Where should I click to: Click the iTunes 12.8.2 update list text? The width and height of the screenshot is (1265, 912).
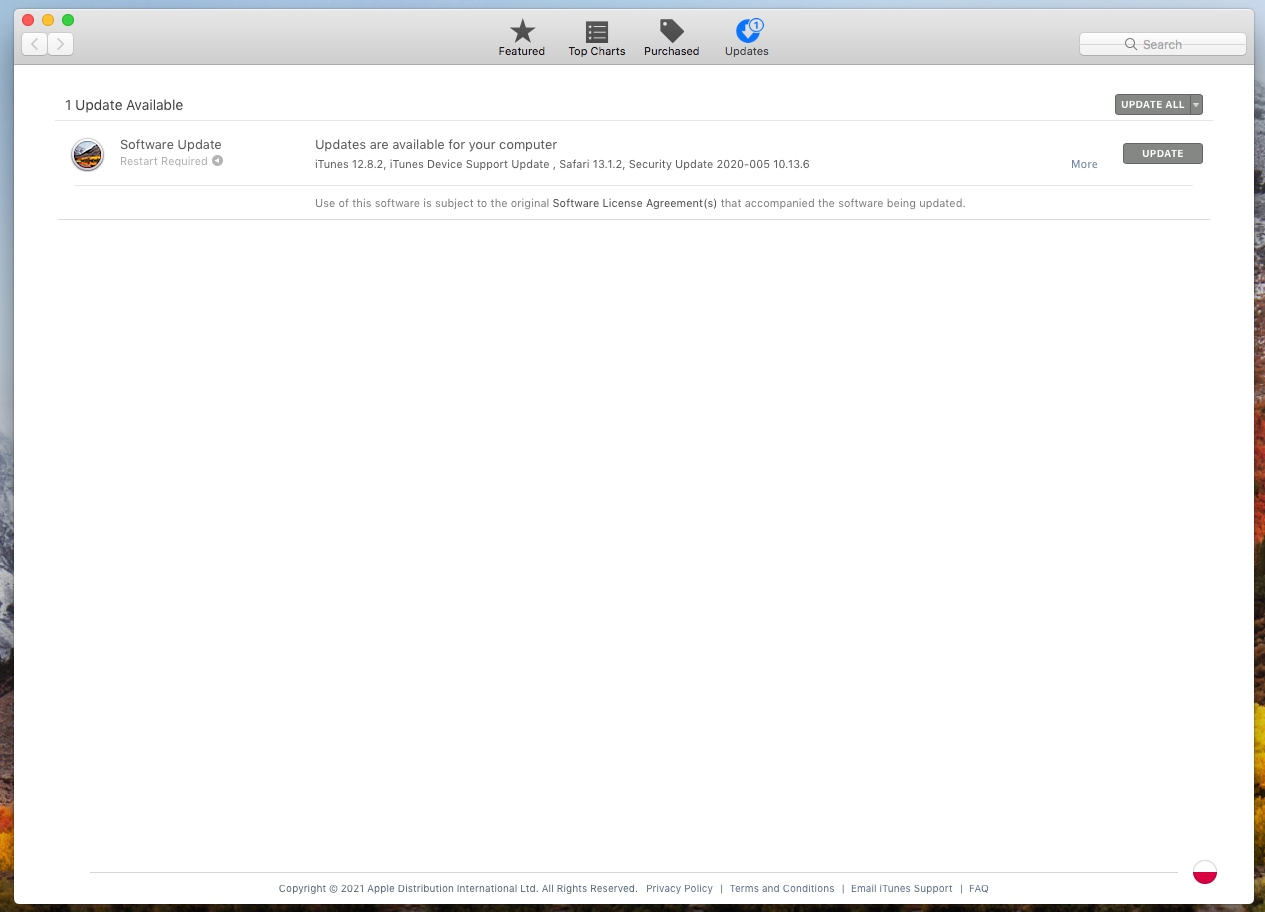(562, 164)
